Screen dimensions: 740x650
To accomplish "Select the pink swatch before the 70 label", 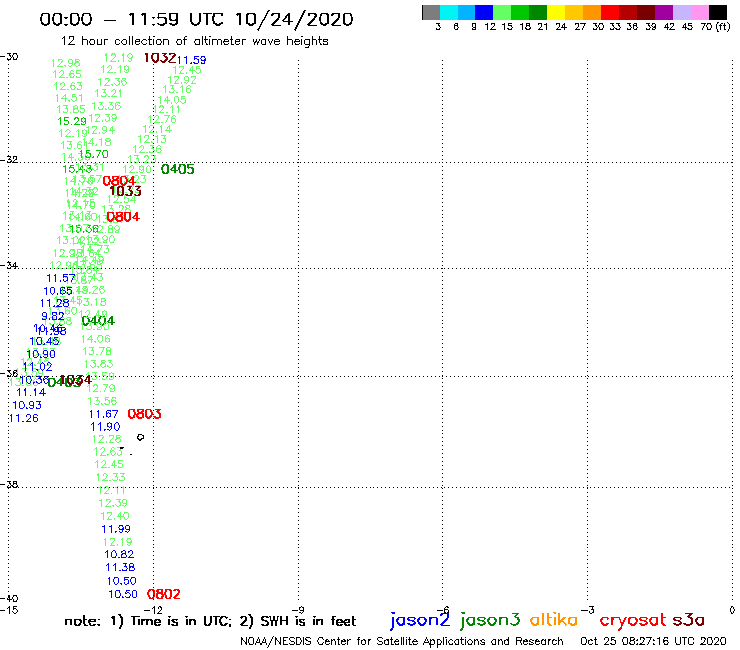I will 699,12.
